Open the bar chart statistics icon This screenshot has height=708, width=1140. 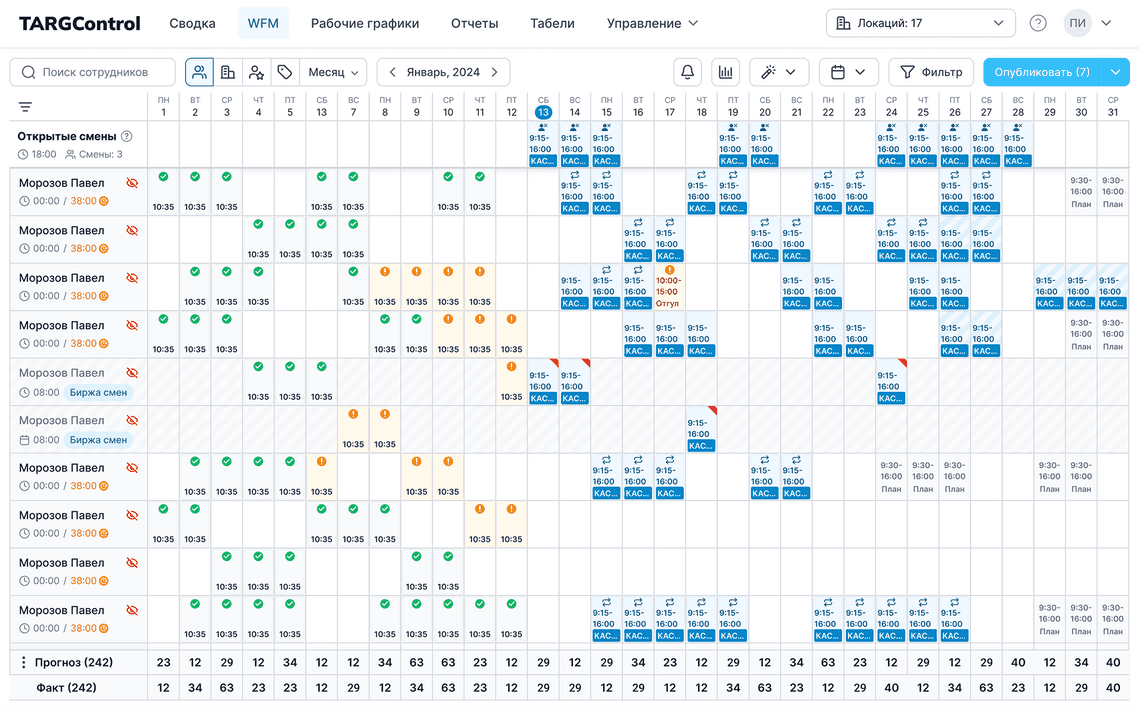coord(726,72)
